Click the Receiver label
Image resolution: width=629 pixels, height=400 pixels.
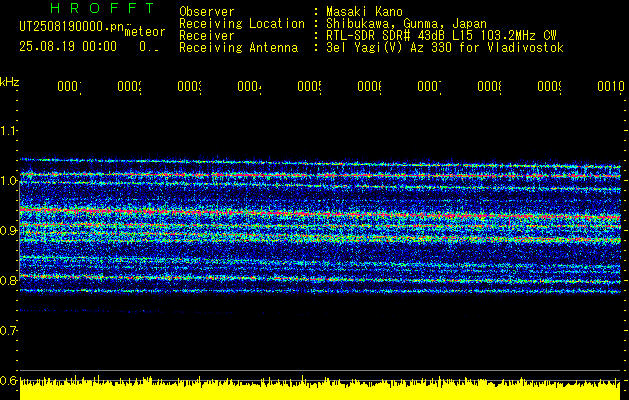pos(207,36)
